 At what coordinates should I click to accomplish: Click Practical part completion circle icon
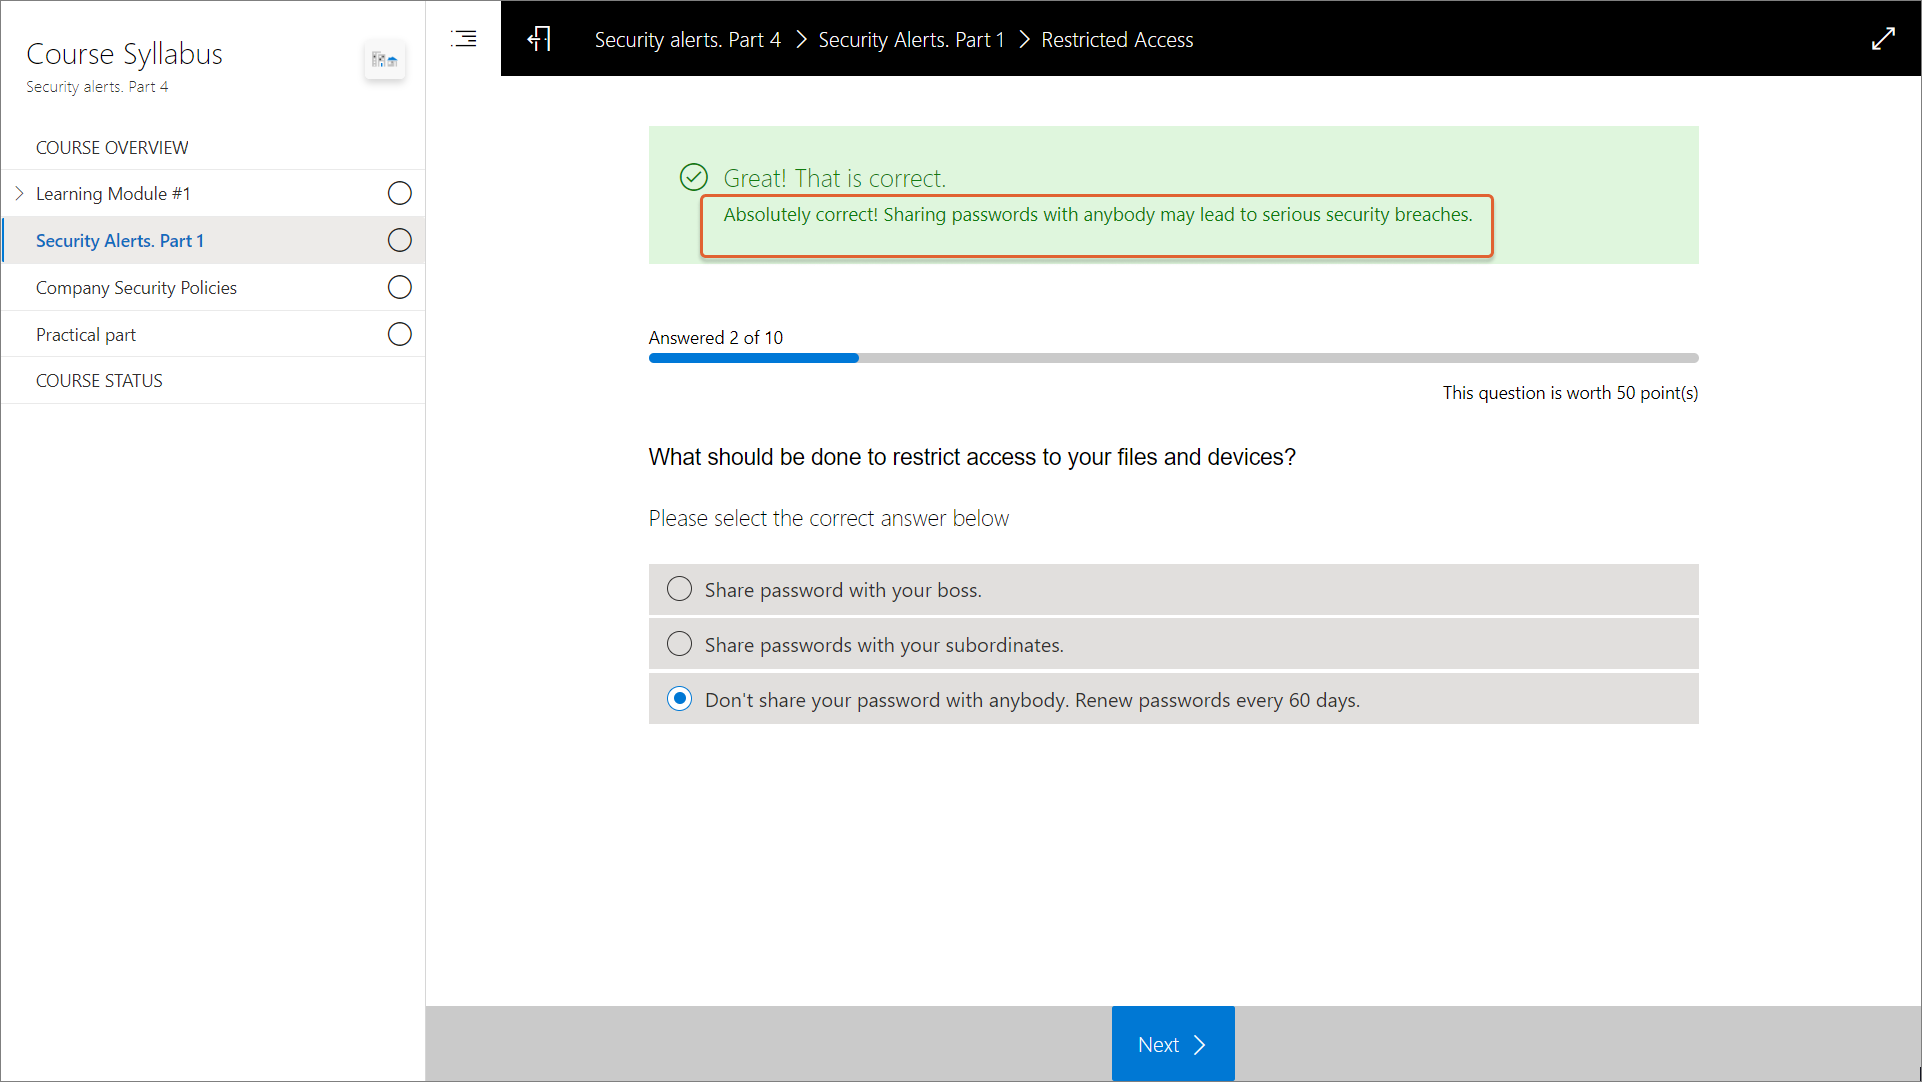(x=399, y=334)
